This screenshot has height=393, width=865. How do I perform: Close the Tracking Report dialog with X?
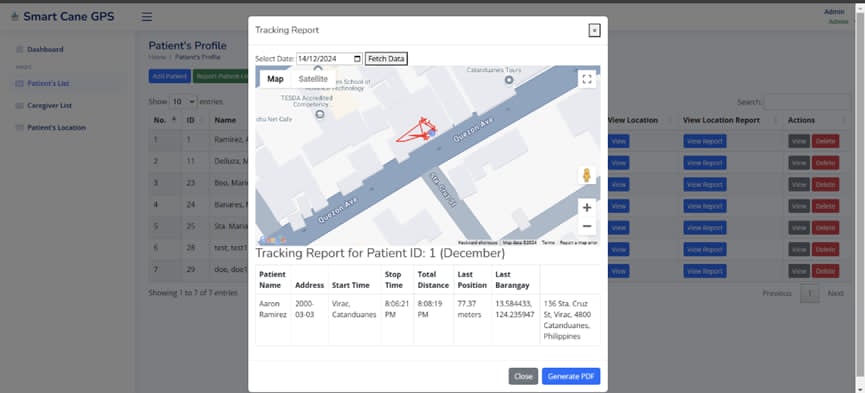click(594, 30)
